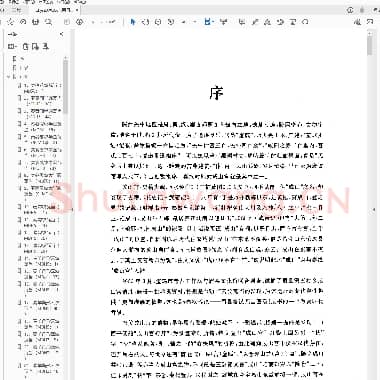Viewport: 380px width, 380px height.
Task: Open the blue fit-page options button
Action: point(208,22)
